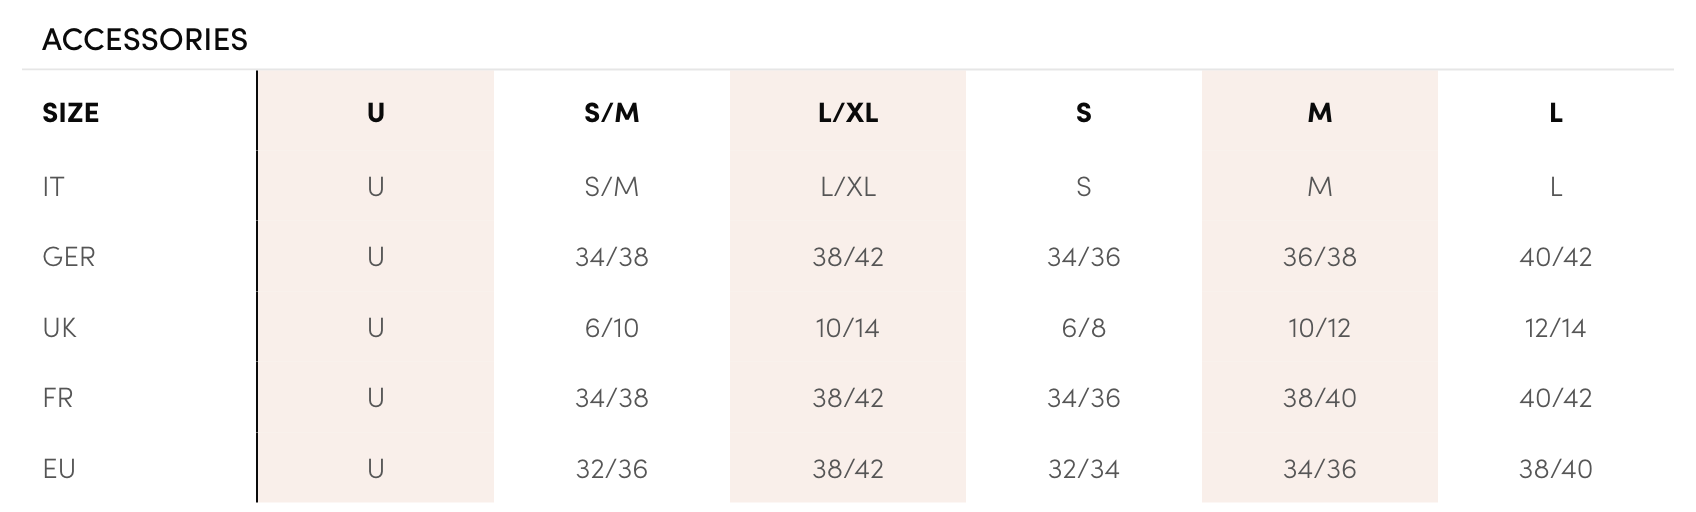
Task: Select the UK 12/14 cell
Action: (1556, 328)
